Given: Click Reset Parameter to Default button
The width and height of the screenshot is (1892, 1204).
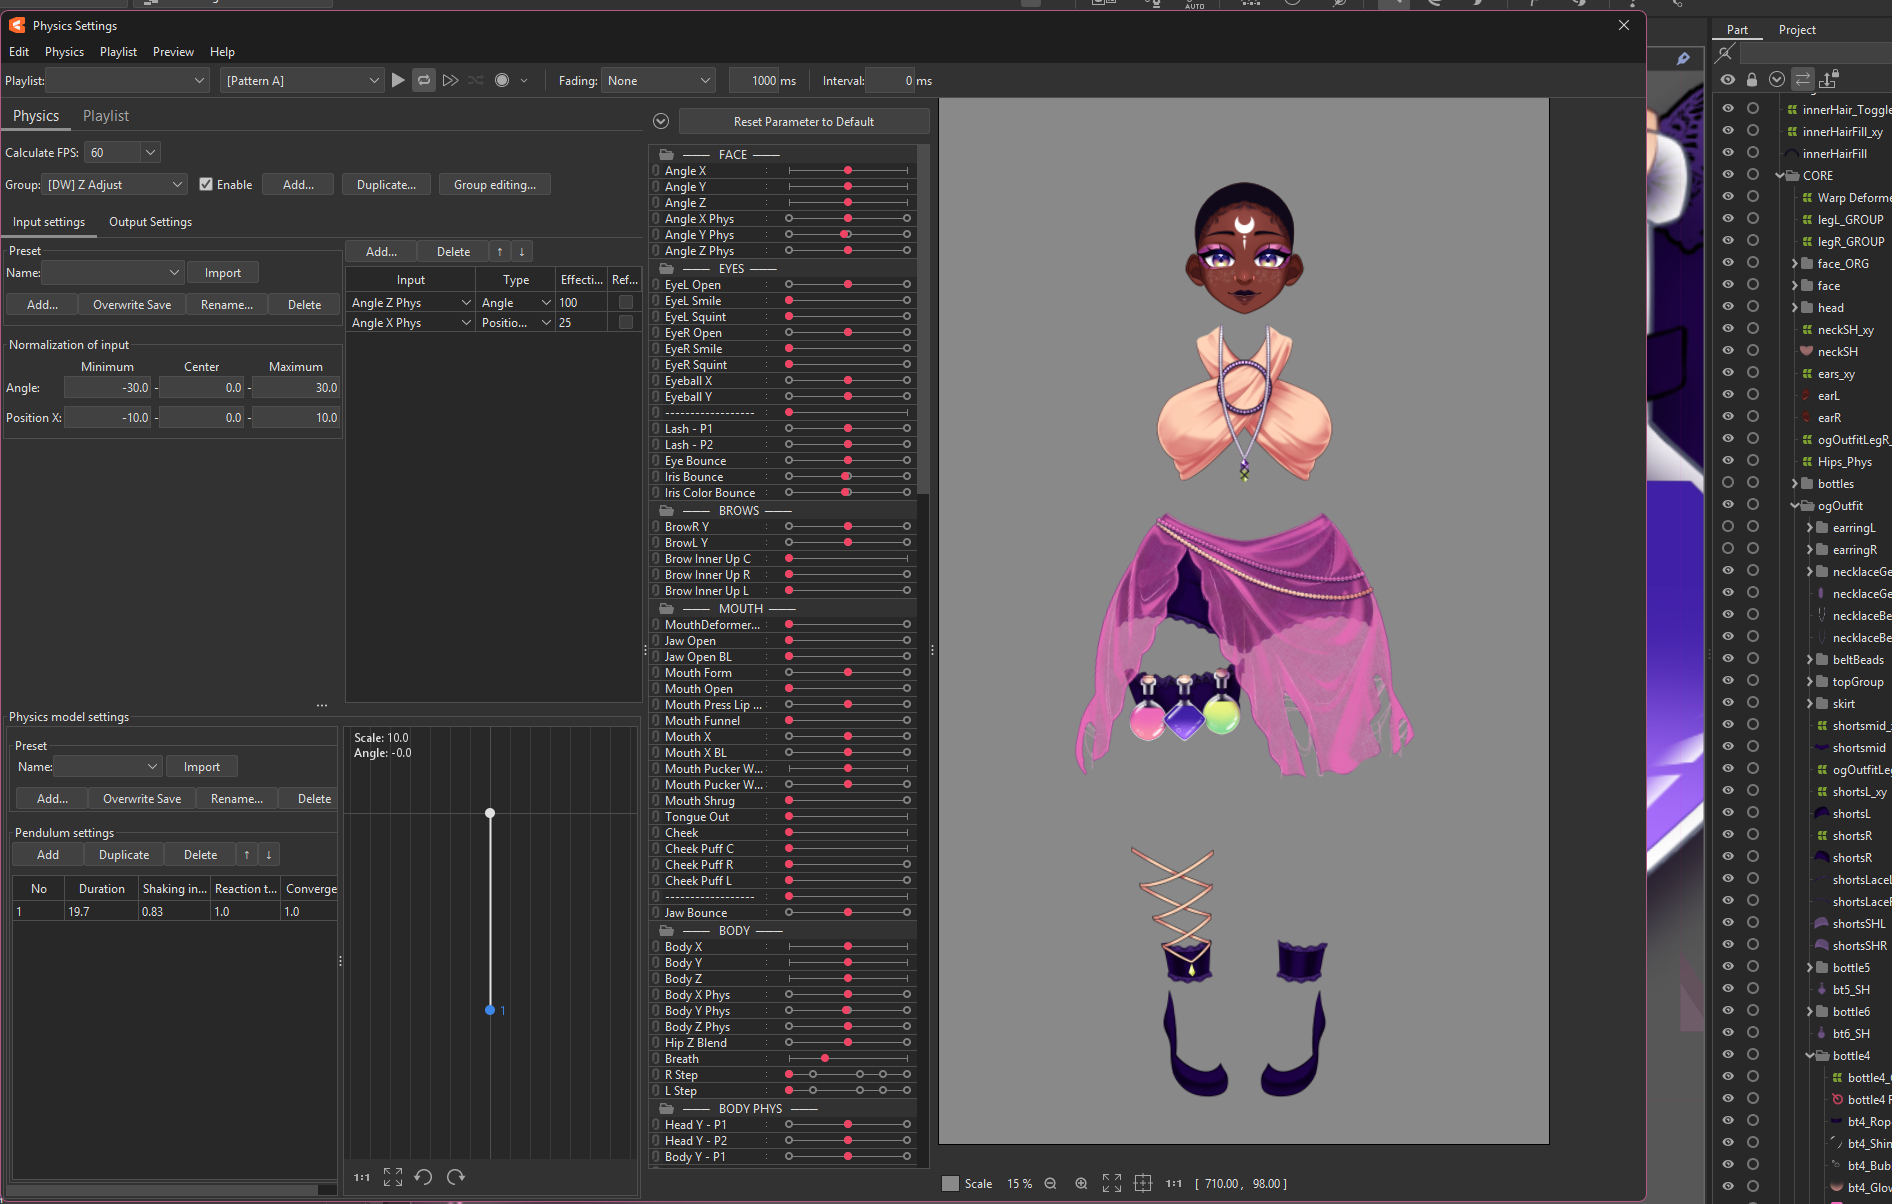Looking at the screenshot, I should (x=803, y=121).
